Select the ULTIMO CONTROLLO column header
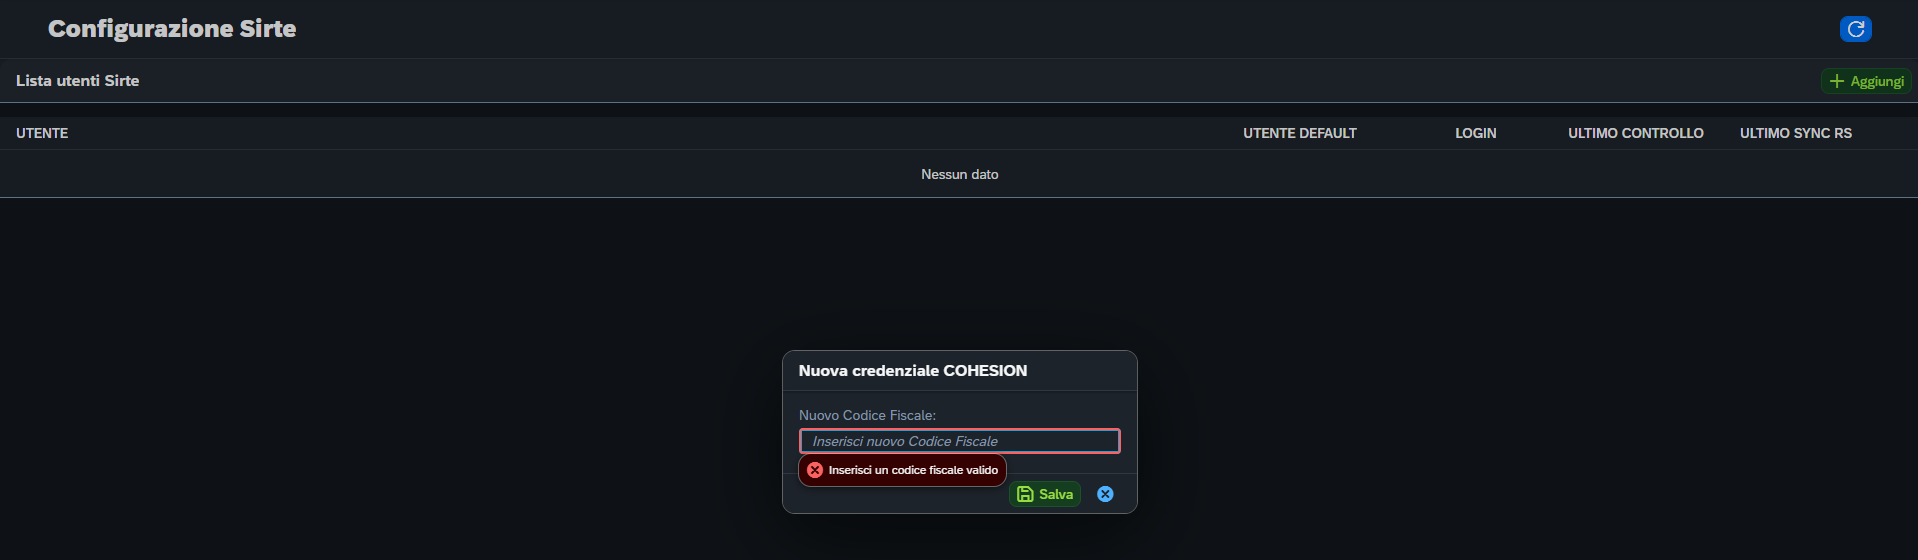The width and height of the screenshot is (1918, 560). tap(1635, 133)
